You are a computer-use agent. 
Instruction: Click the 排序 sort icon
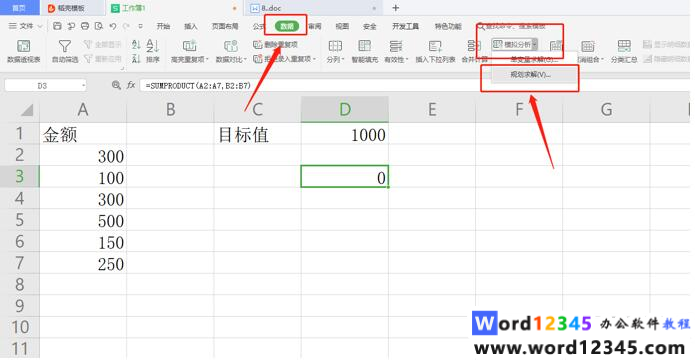pyautogui.click(x=152, y=46)
